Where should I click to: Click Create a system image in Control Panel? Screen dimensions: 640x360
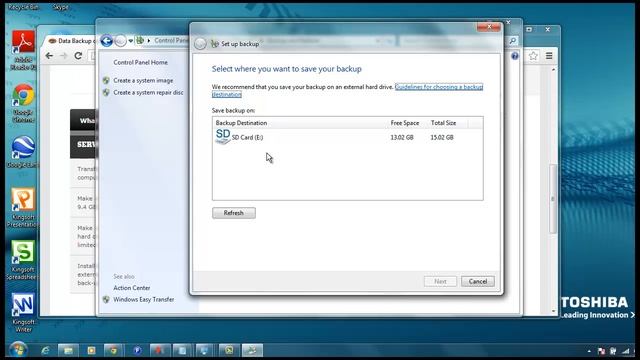(143, 80)
